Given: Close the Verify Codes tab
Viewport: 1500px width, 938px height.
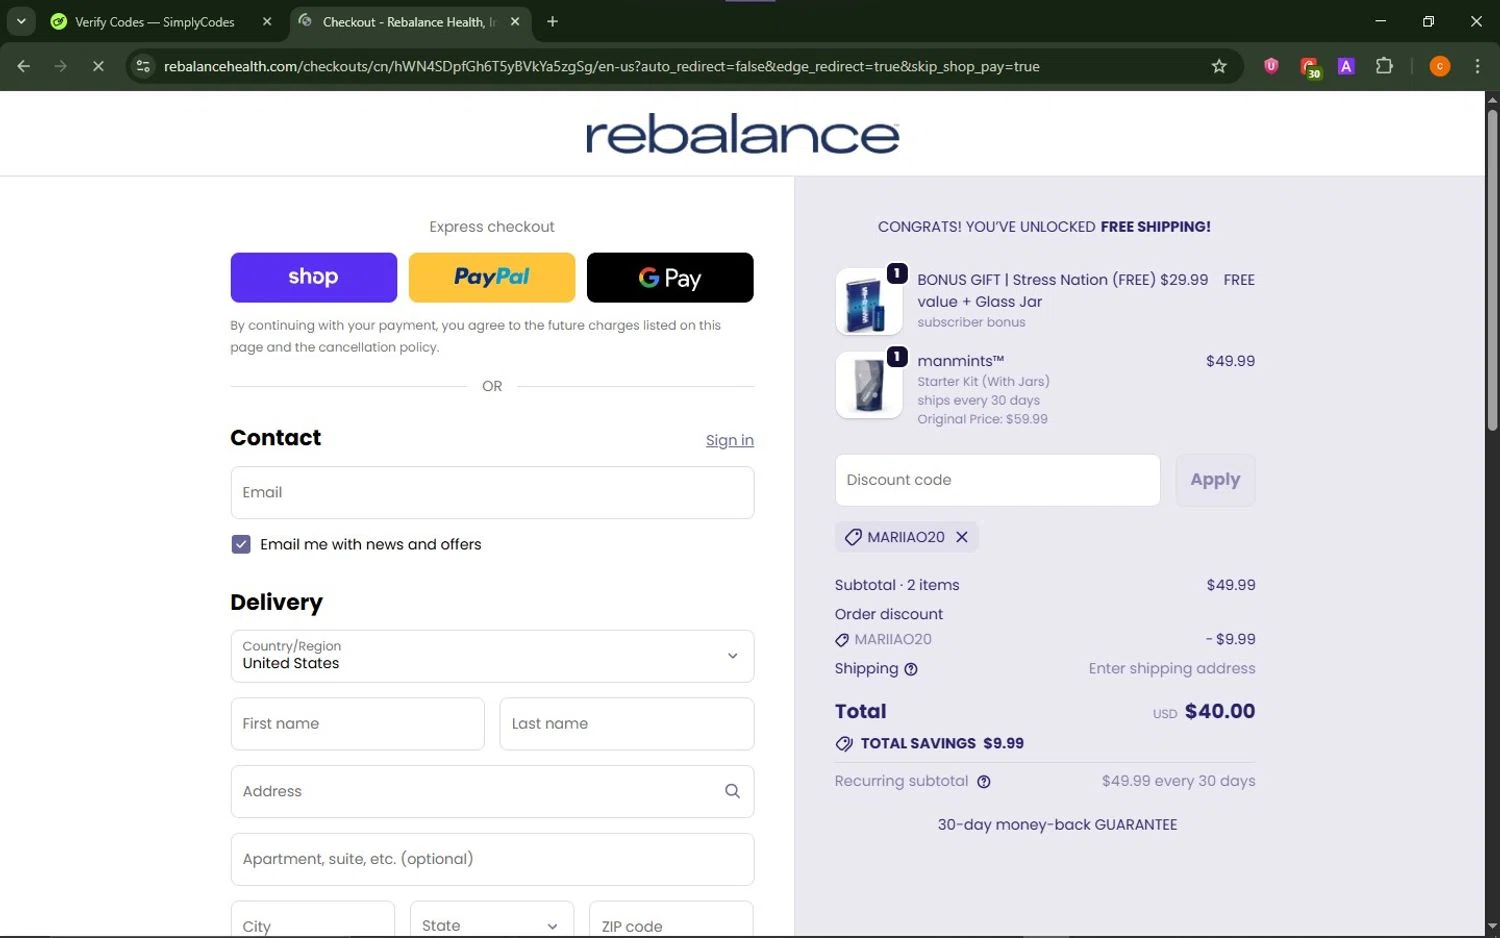Looking at the screenshot, I should (x=267, y=21).
